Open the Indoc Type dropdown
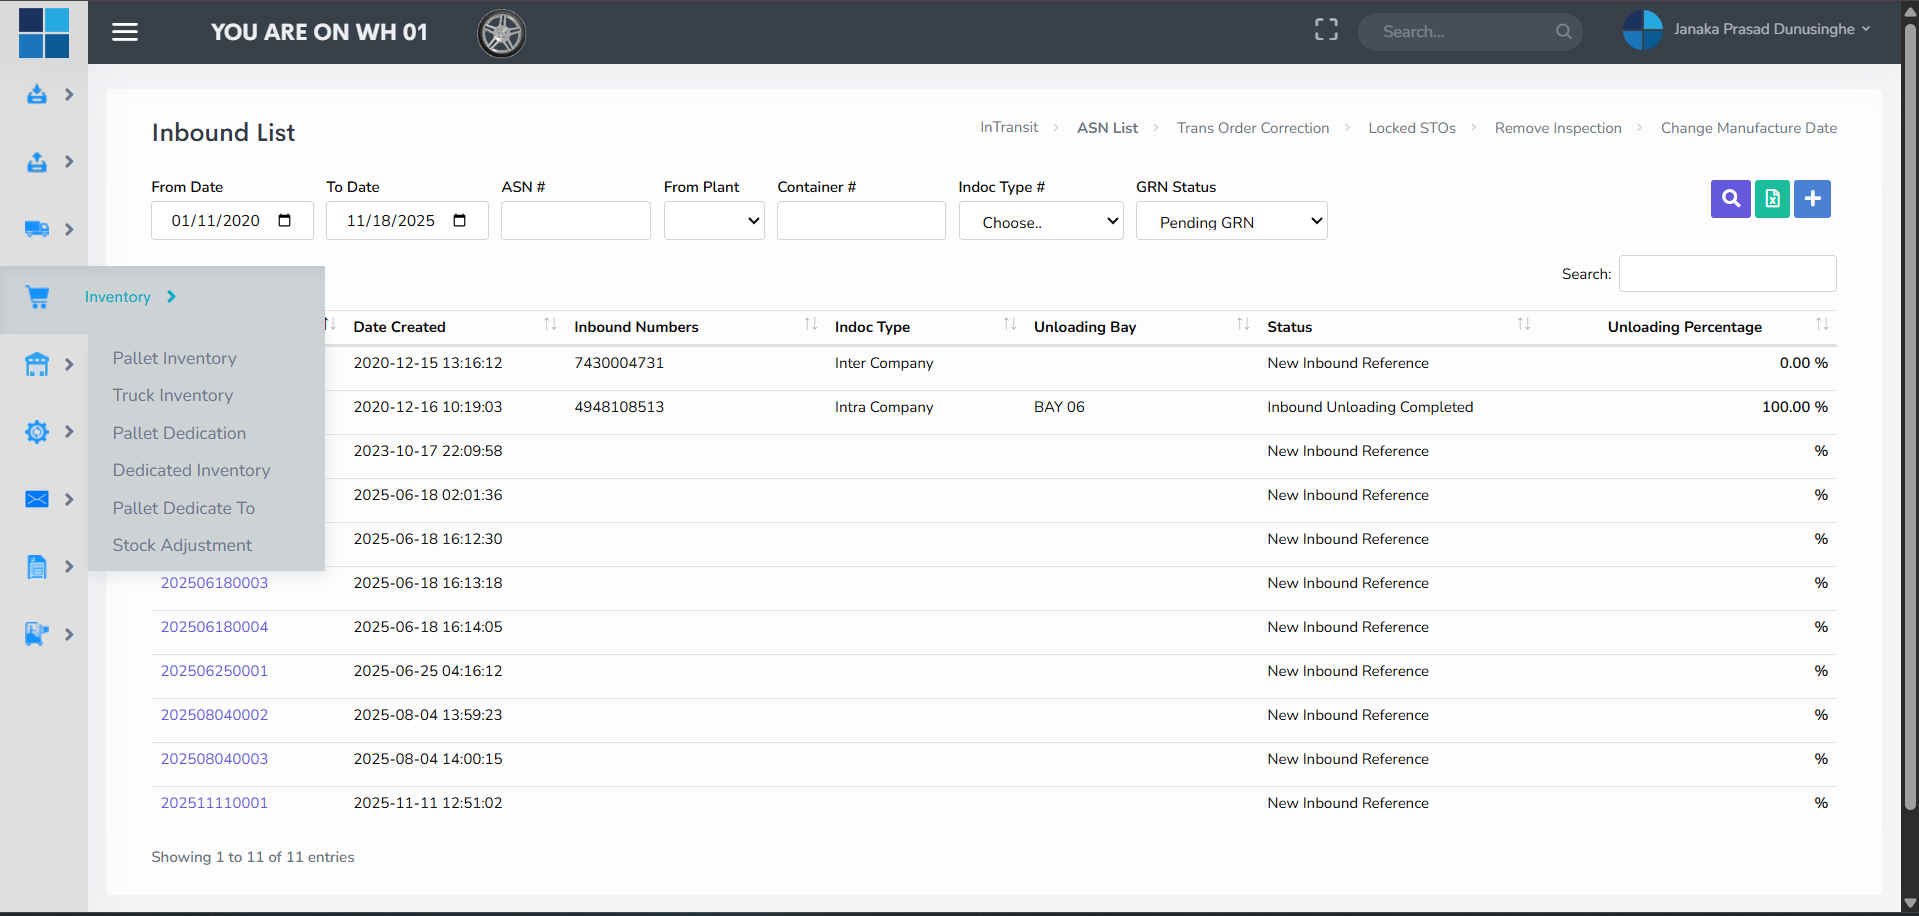This screenshot has width=1919, height=916. [1040, 221]
